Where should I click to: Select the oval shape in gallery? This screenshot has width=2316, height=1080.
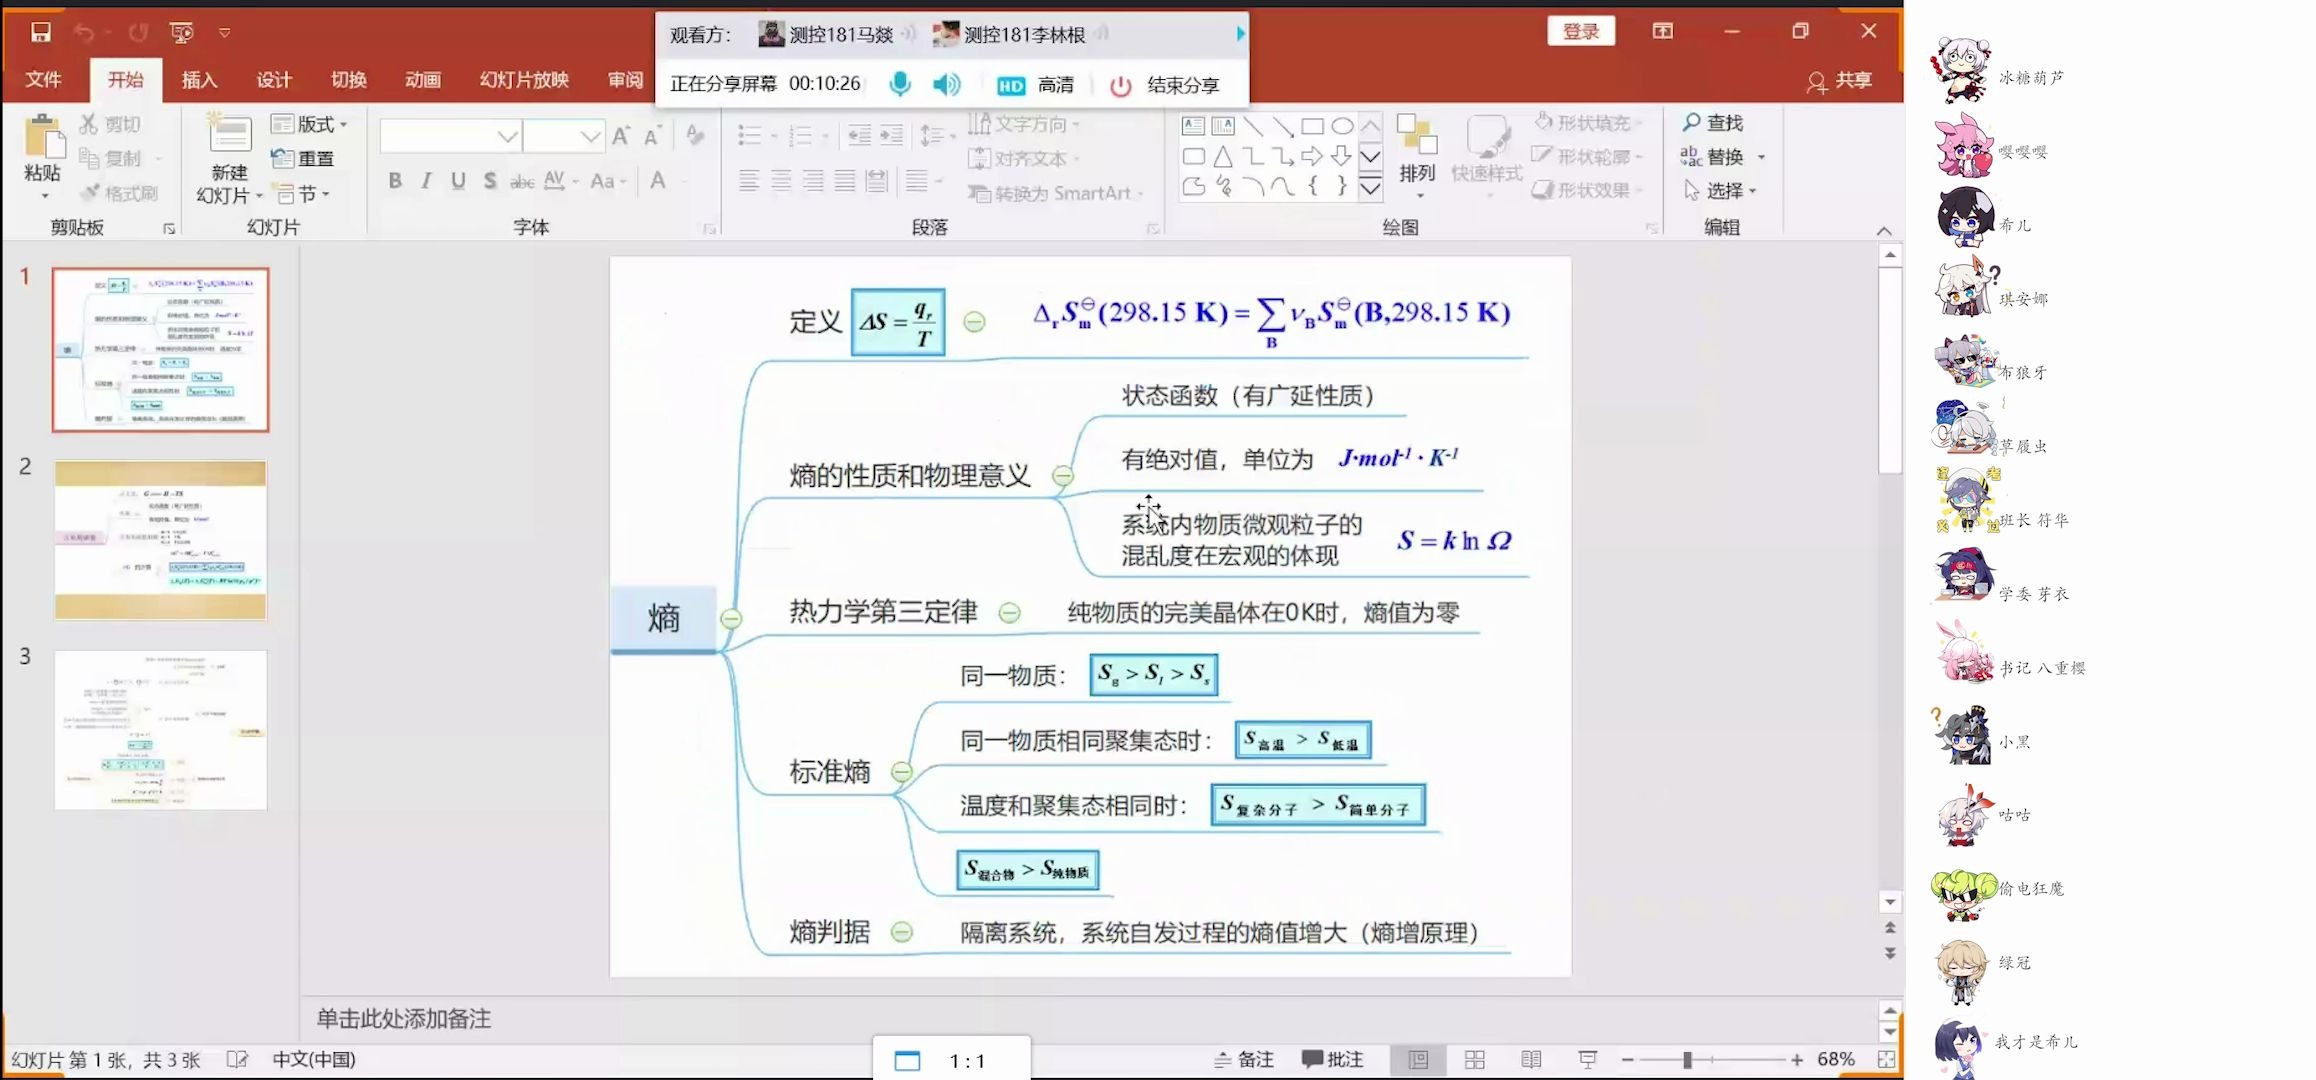[x=1342, y=126]
